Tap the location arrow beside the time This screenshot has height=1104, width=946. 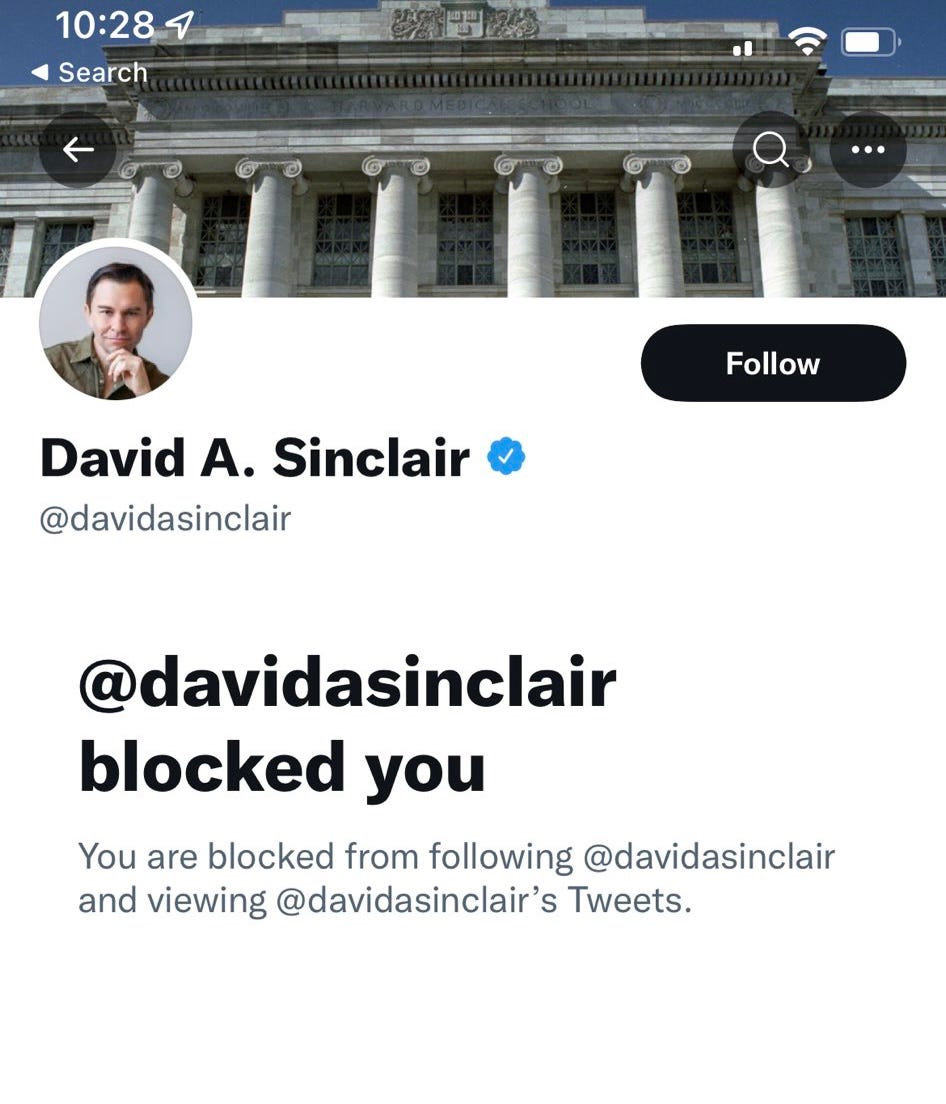pyautogui.click(x=179, y=25)
